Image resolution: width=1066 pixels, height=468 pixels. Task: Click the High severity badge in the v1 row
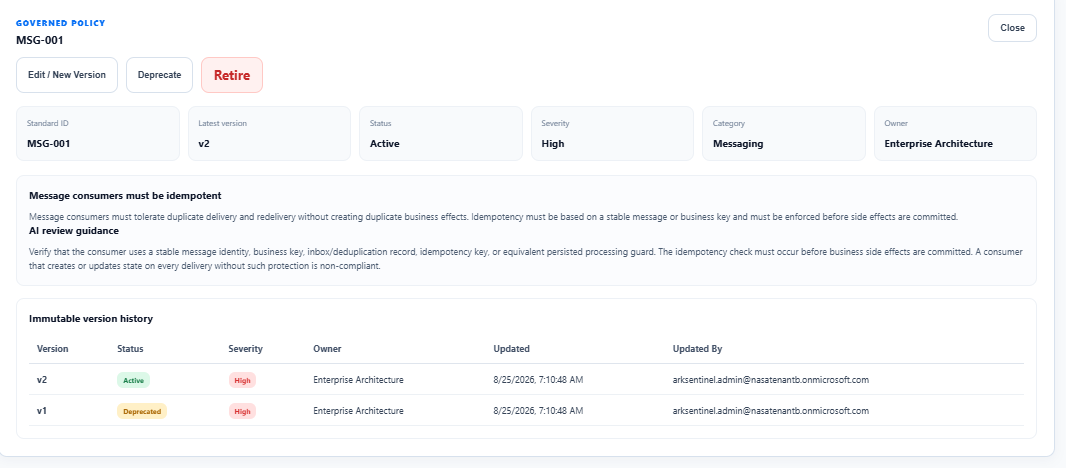242,412
